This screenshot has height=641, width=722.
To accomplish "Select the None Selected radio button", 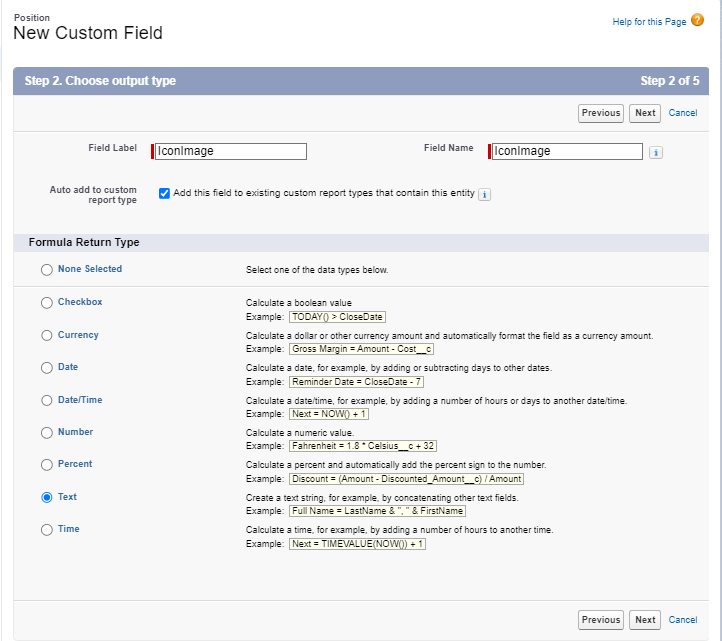I will click(x=47, y=270).
